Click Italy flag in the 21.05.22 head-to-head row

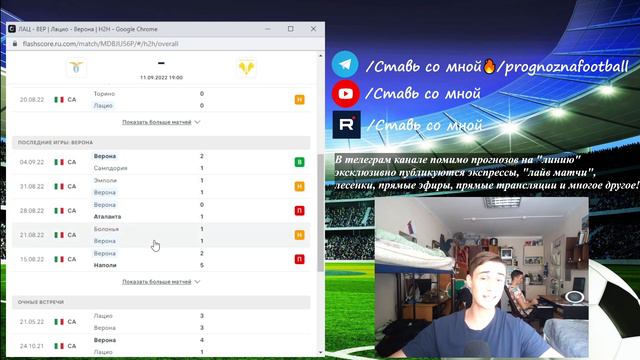[59, 322]
